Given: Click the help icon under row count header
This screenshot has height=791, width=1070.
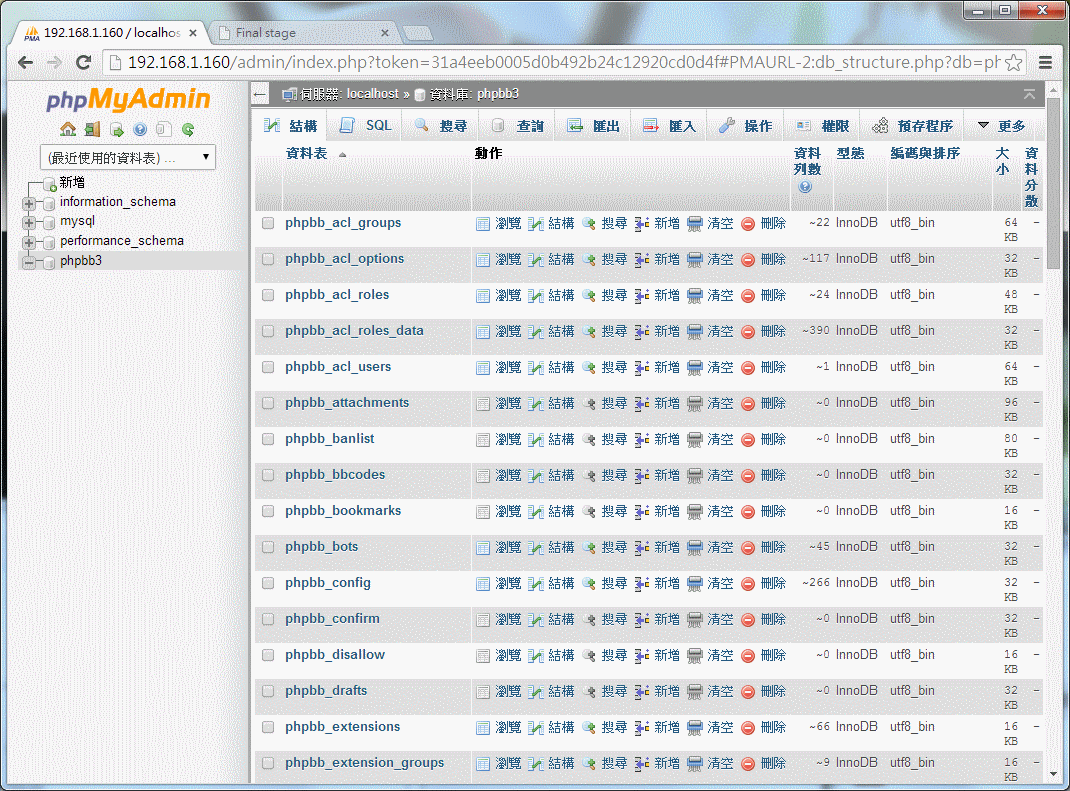Looking at the screenshot, I should click(805, 187).
